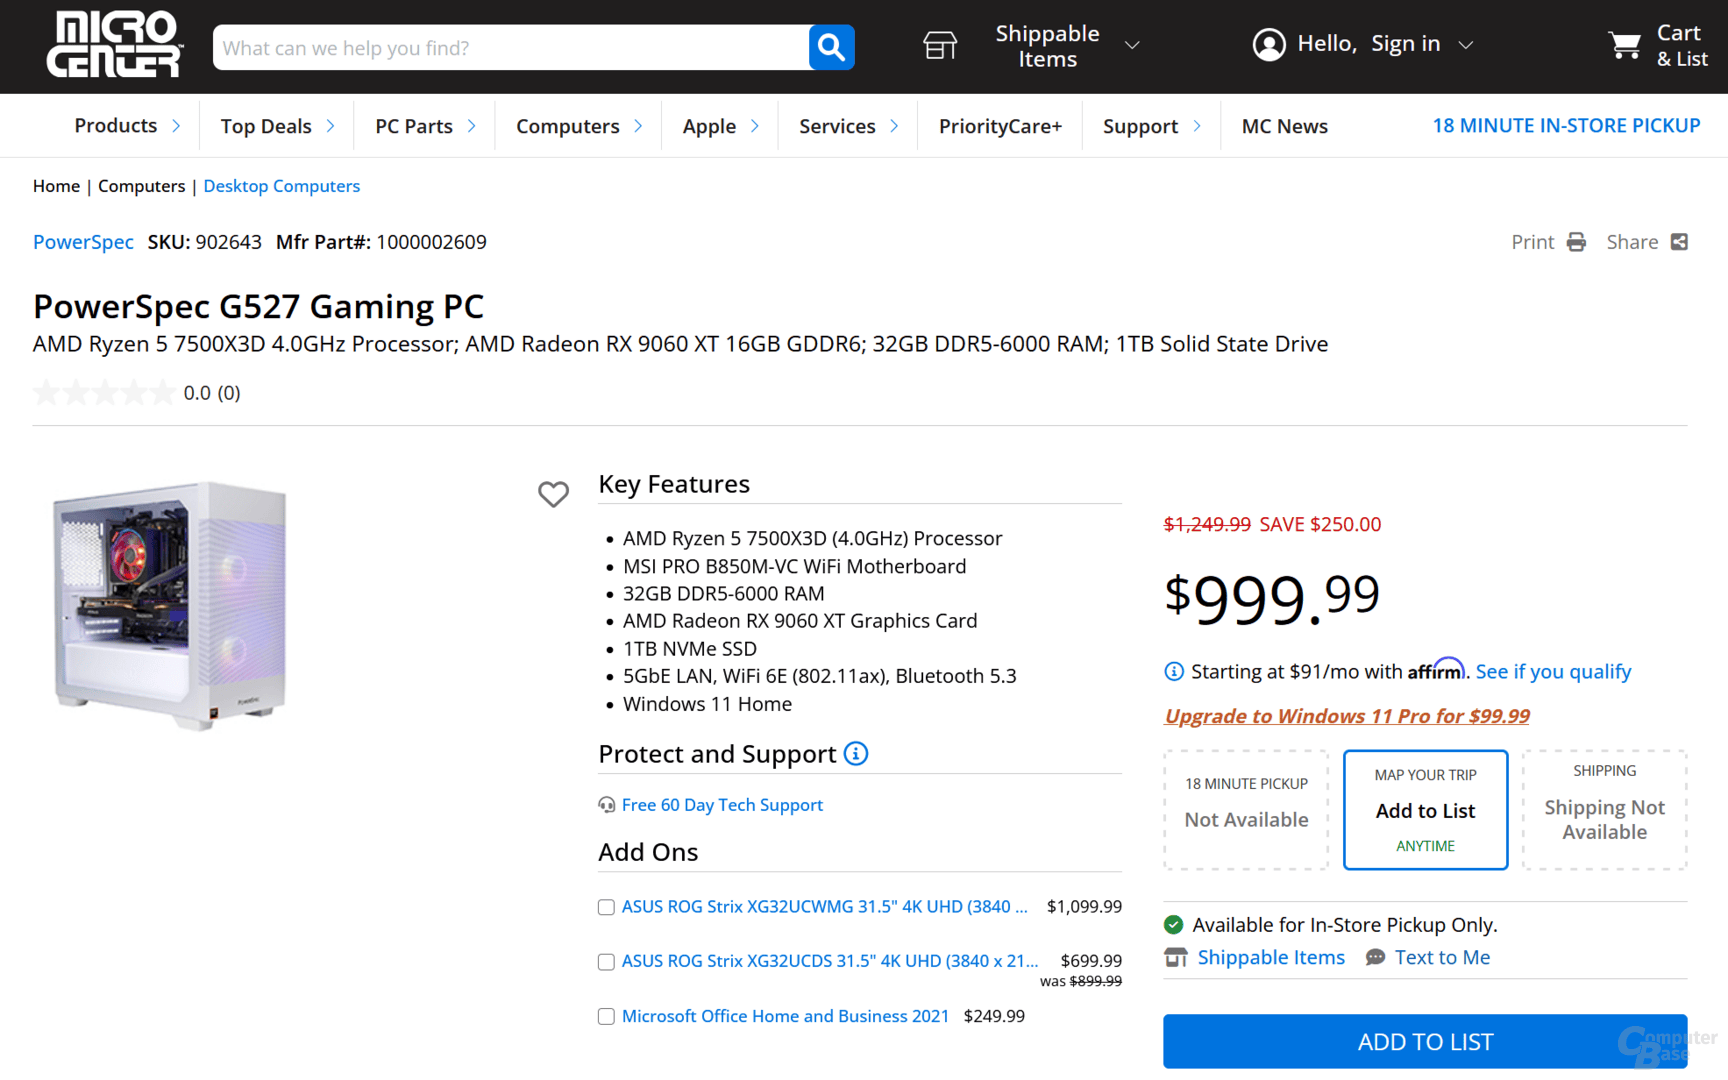Select the Microsoft Office Home and Business 2021 checkbox
1728x1080 pixels.
[x=606, y=1016]
